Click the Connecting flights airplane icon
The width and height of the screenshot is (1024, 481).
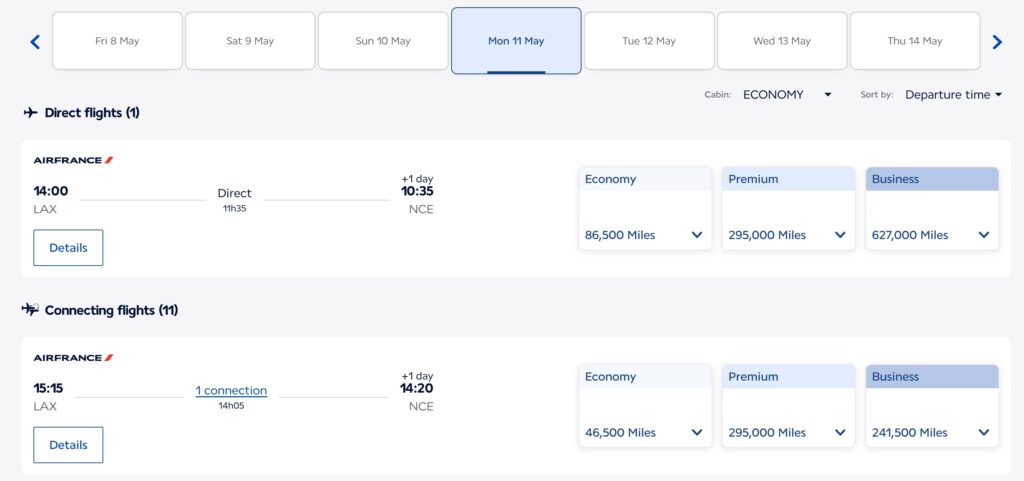pyautogui.click(x=31, y=310)
